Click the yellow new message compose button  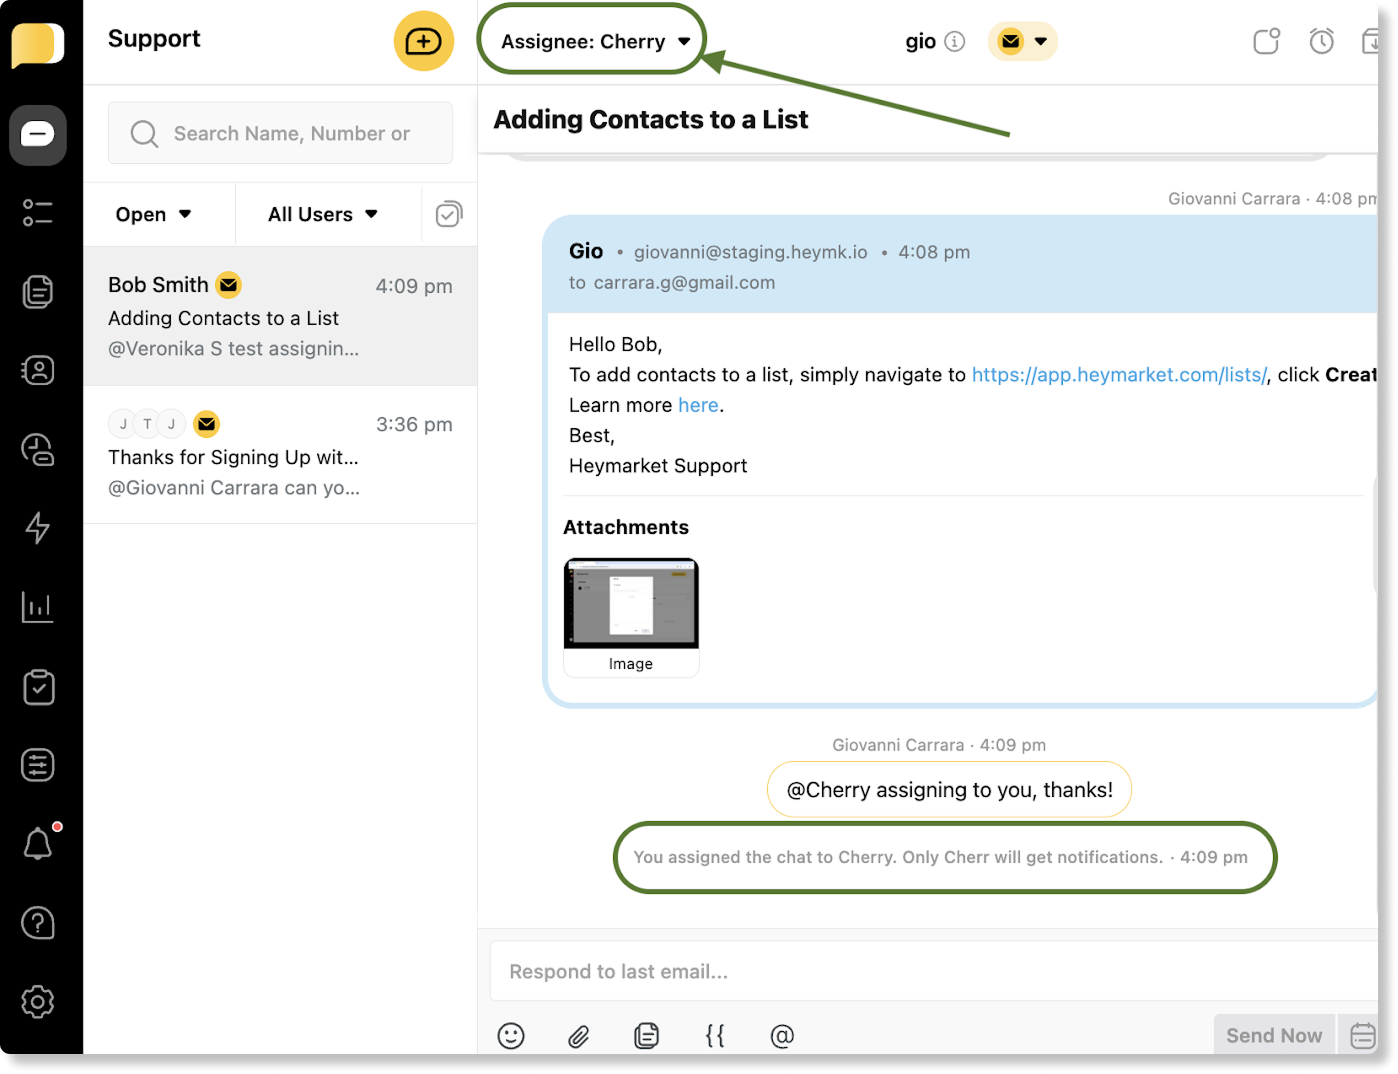click(423, 42)
